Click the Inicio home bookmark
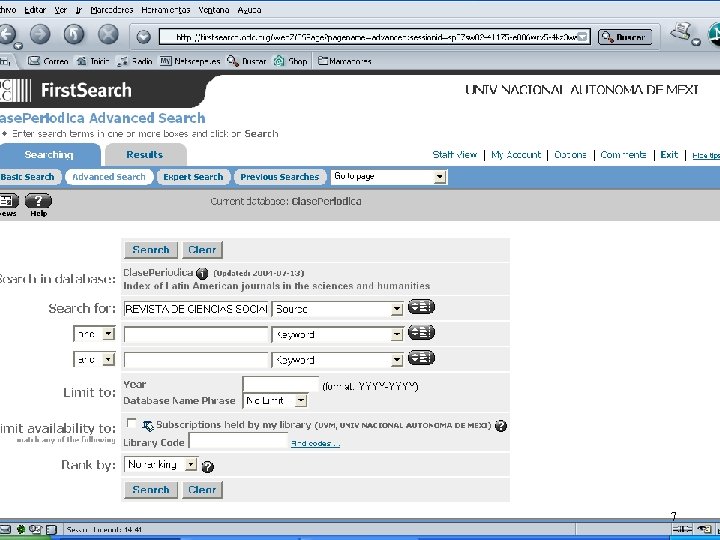This screenshot has height=540, width=720. [x=93, y=61]
